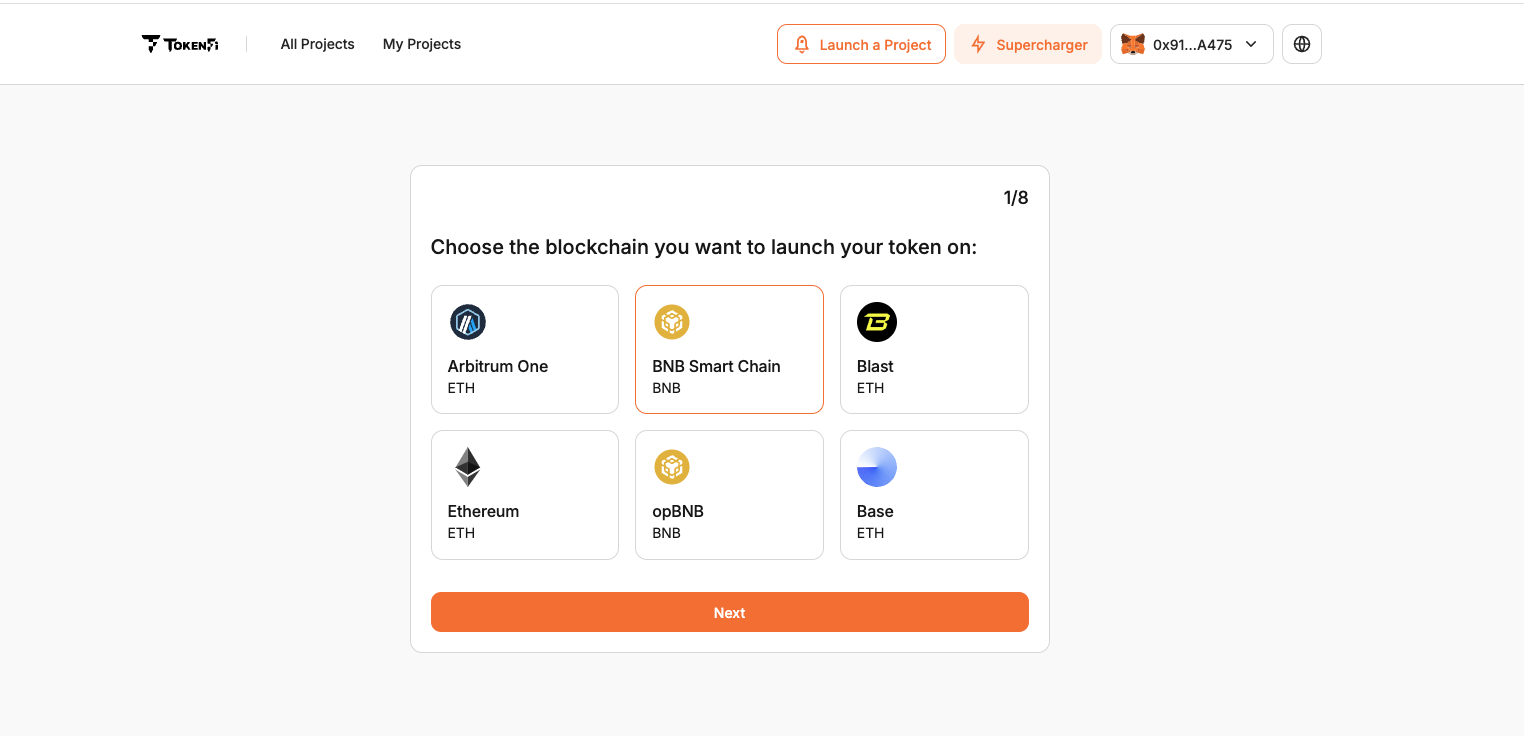1524x736 pixels.
Task: Click the Ethereum chain icon
Action: click(x=467, y=467)
